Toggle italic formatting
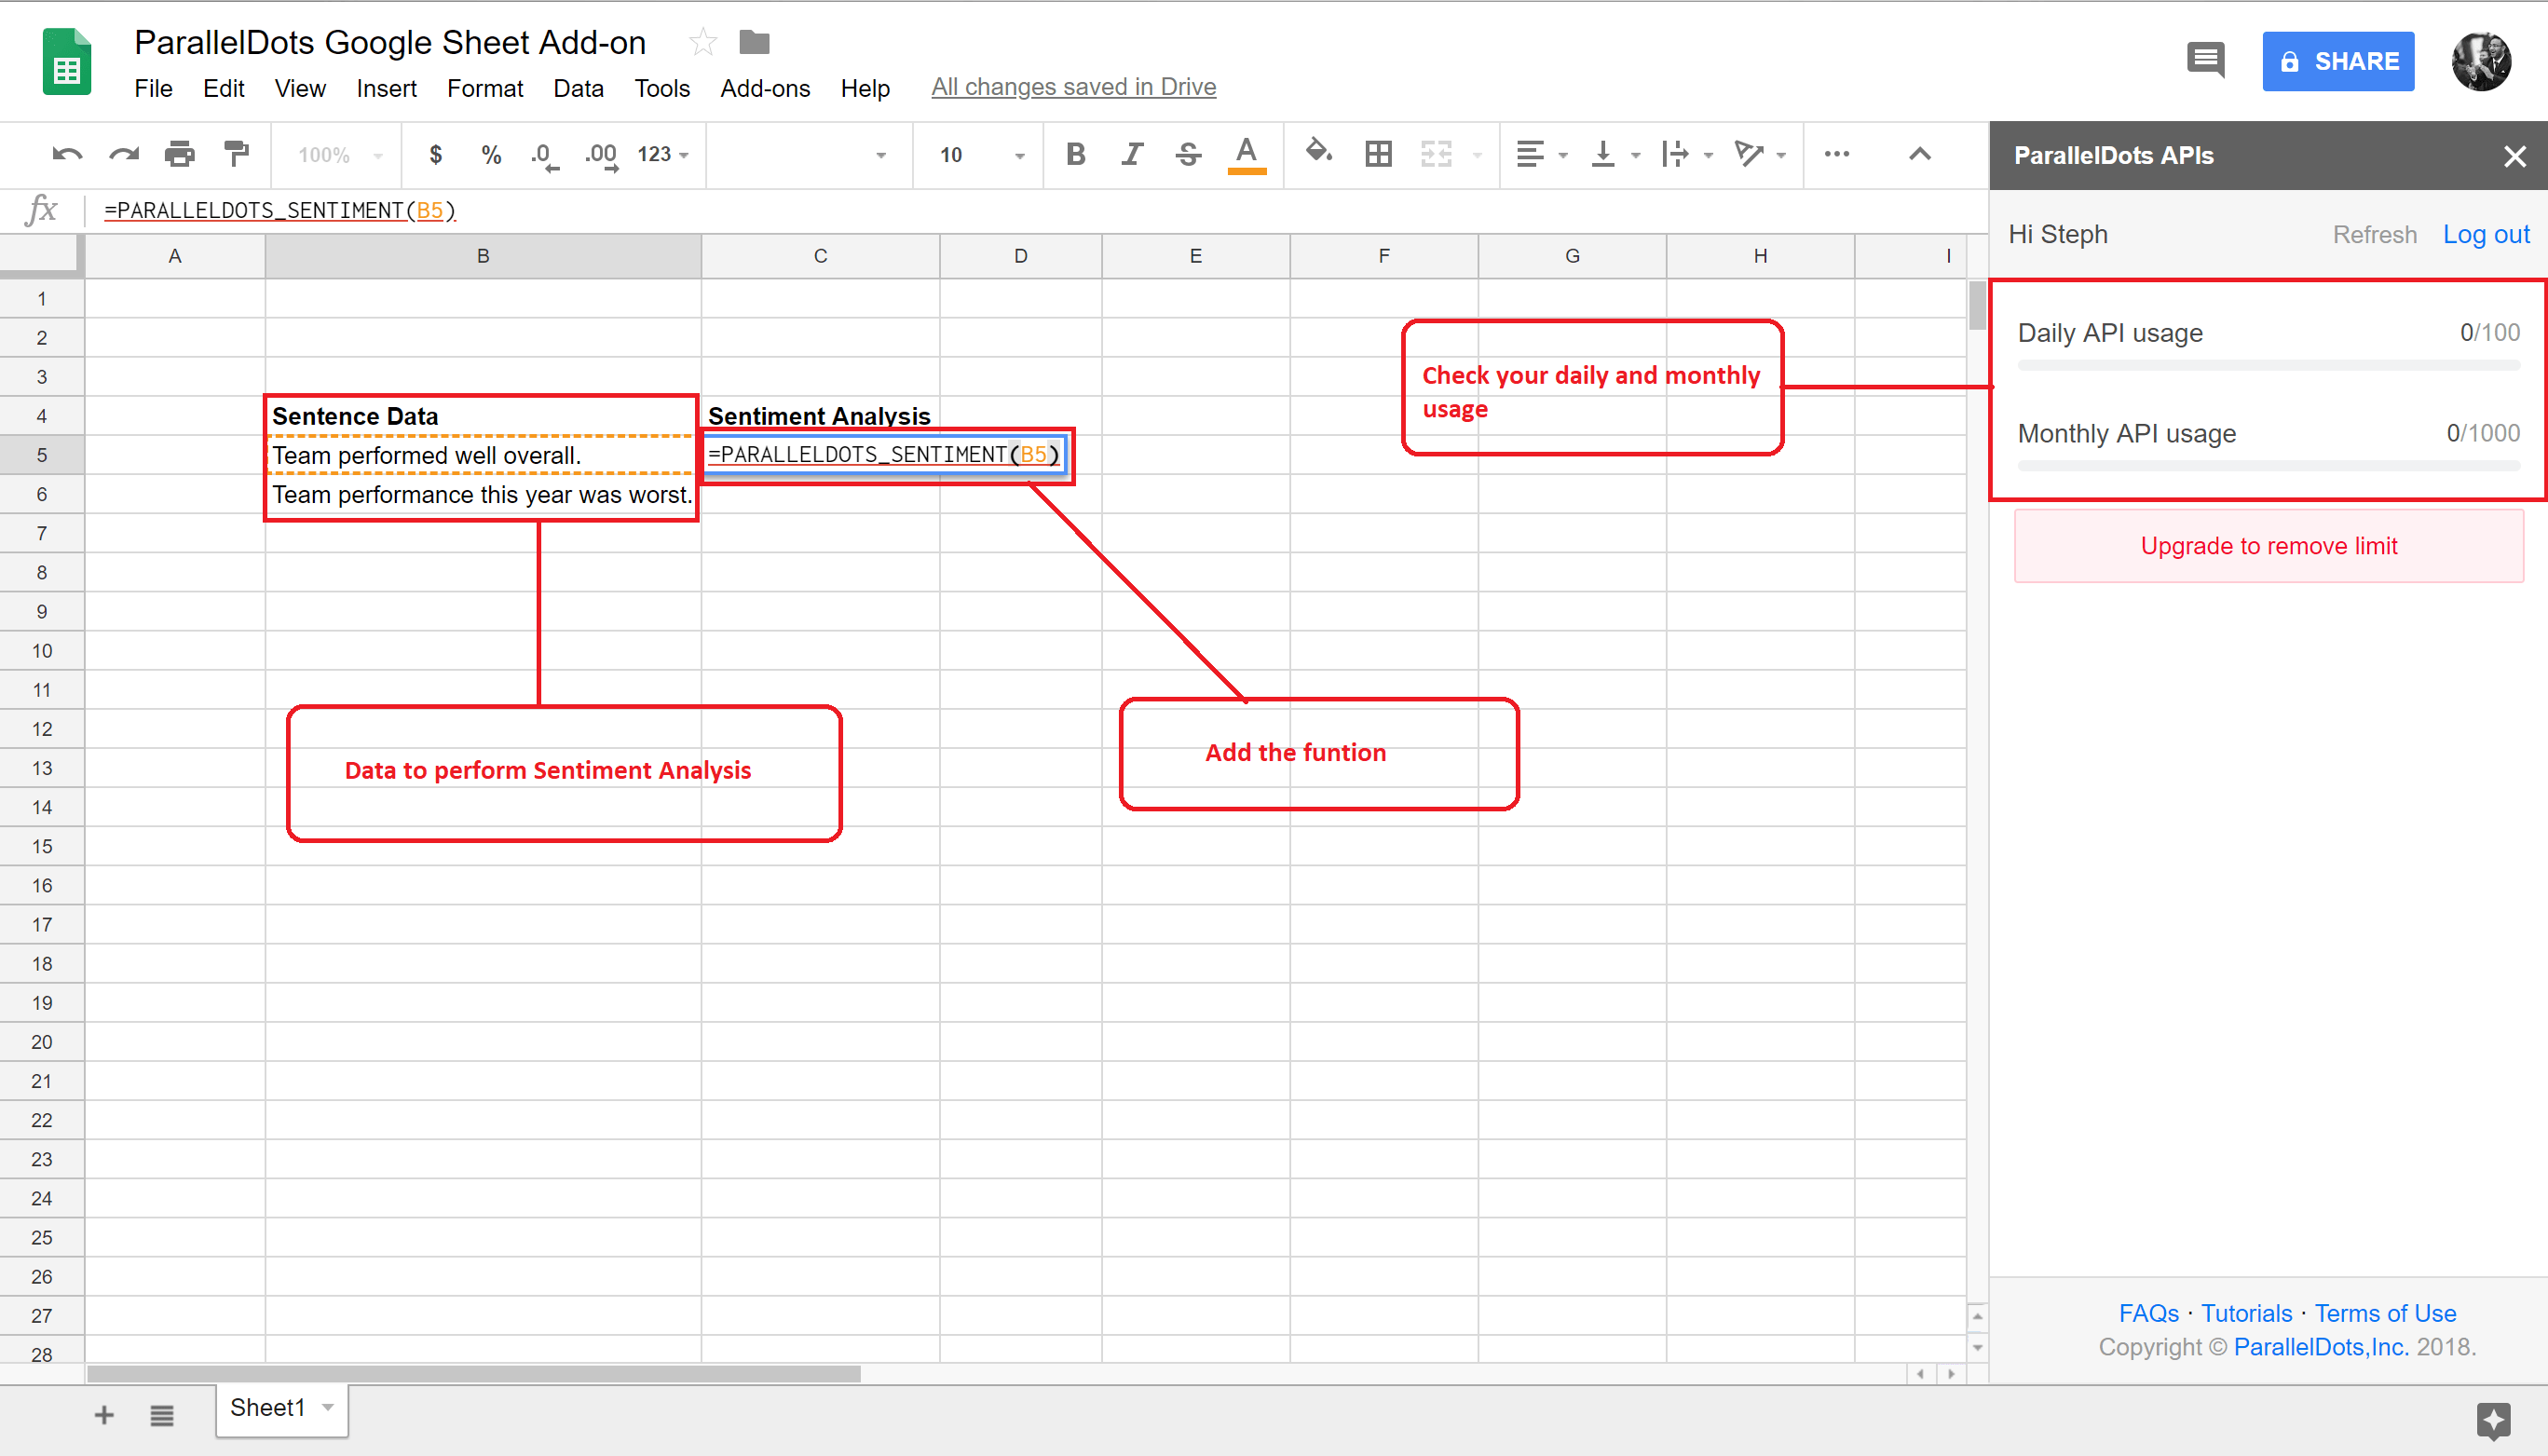 point(1132,154)
